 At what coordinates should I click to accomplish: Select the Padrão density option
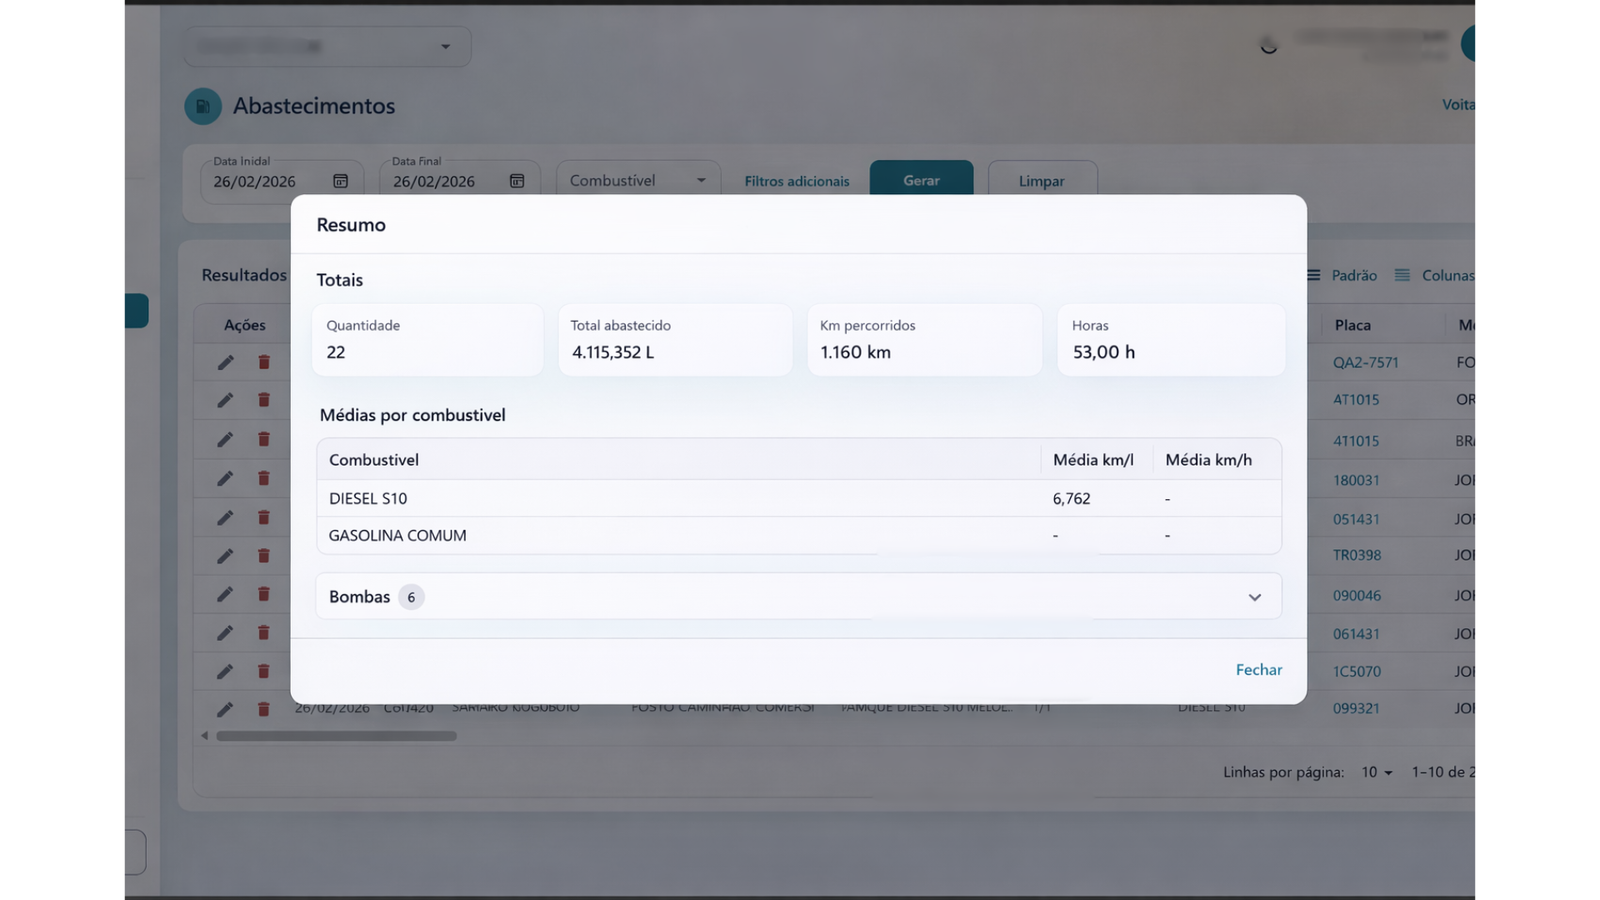pos(1342,275)
